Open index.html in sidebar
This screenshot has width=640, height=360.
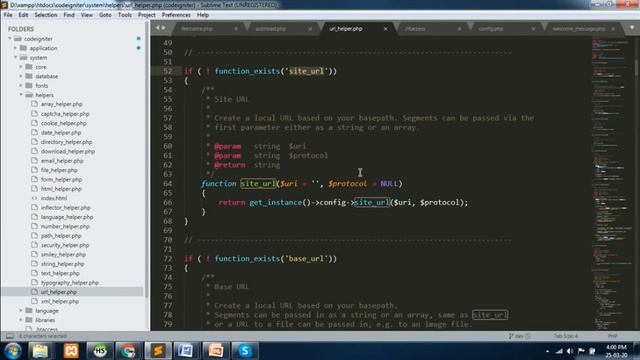[54, 198]
